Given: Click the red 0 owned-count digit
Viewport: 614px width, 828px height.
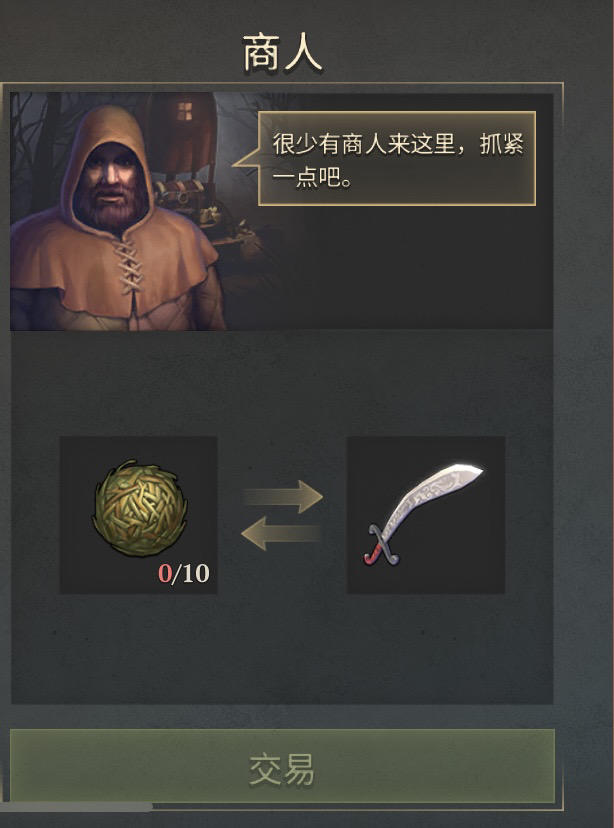Looking at the screenshot, I should click(x=165, y=573).
